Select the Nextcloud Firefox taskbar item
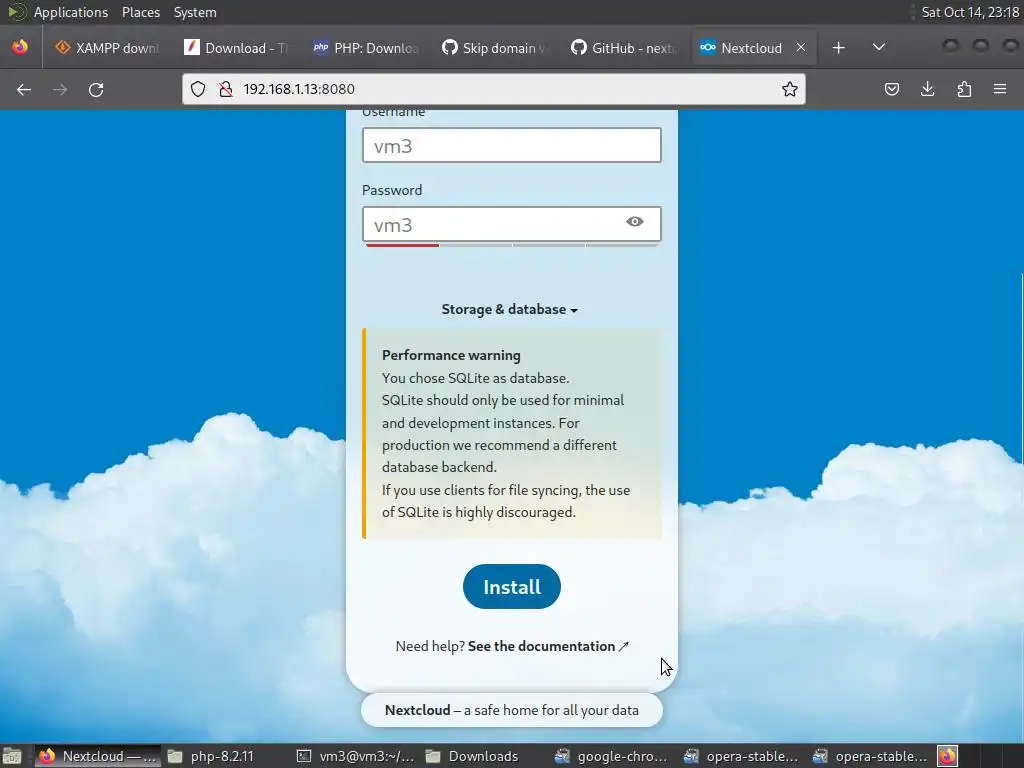Image resolution: width=1024 pixels, height=768 pixels. tap(98, 756)
